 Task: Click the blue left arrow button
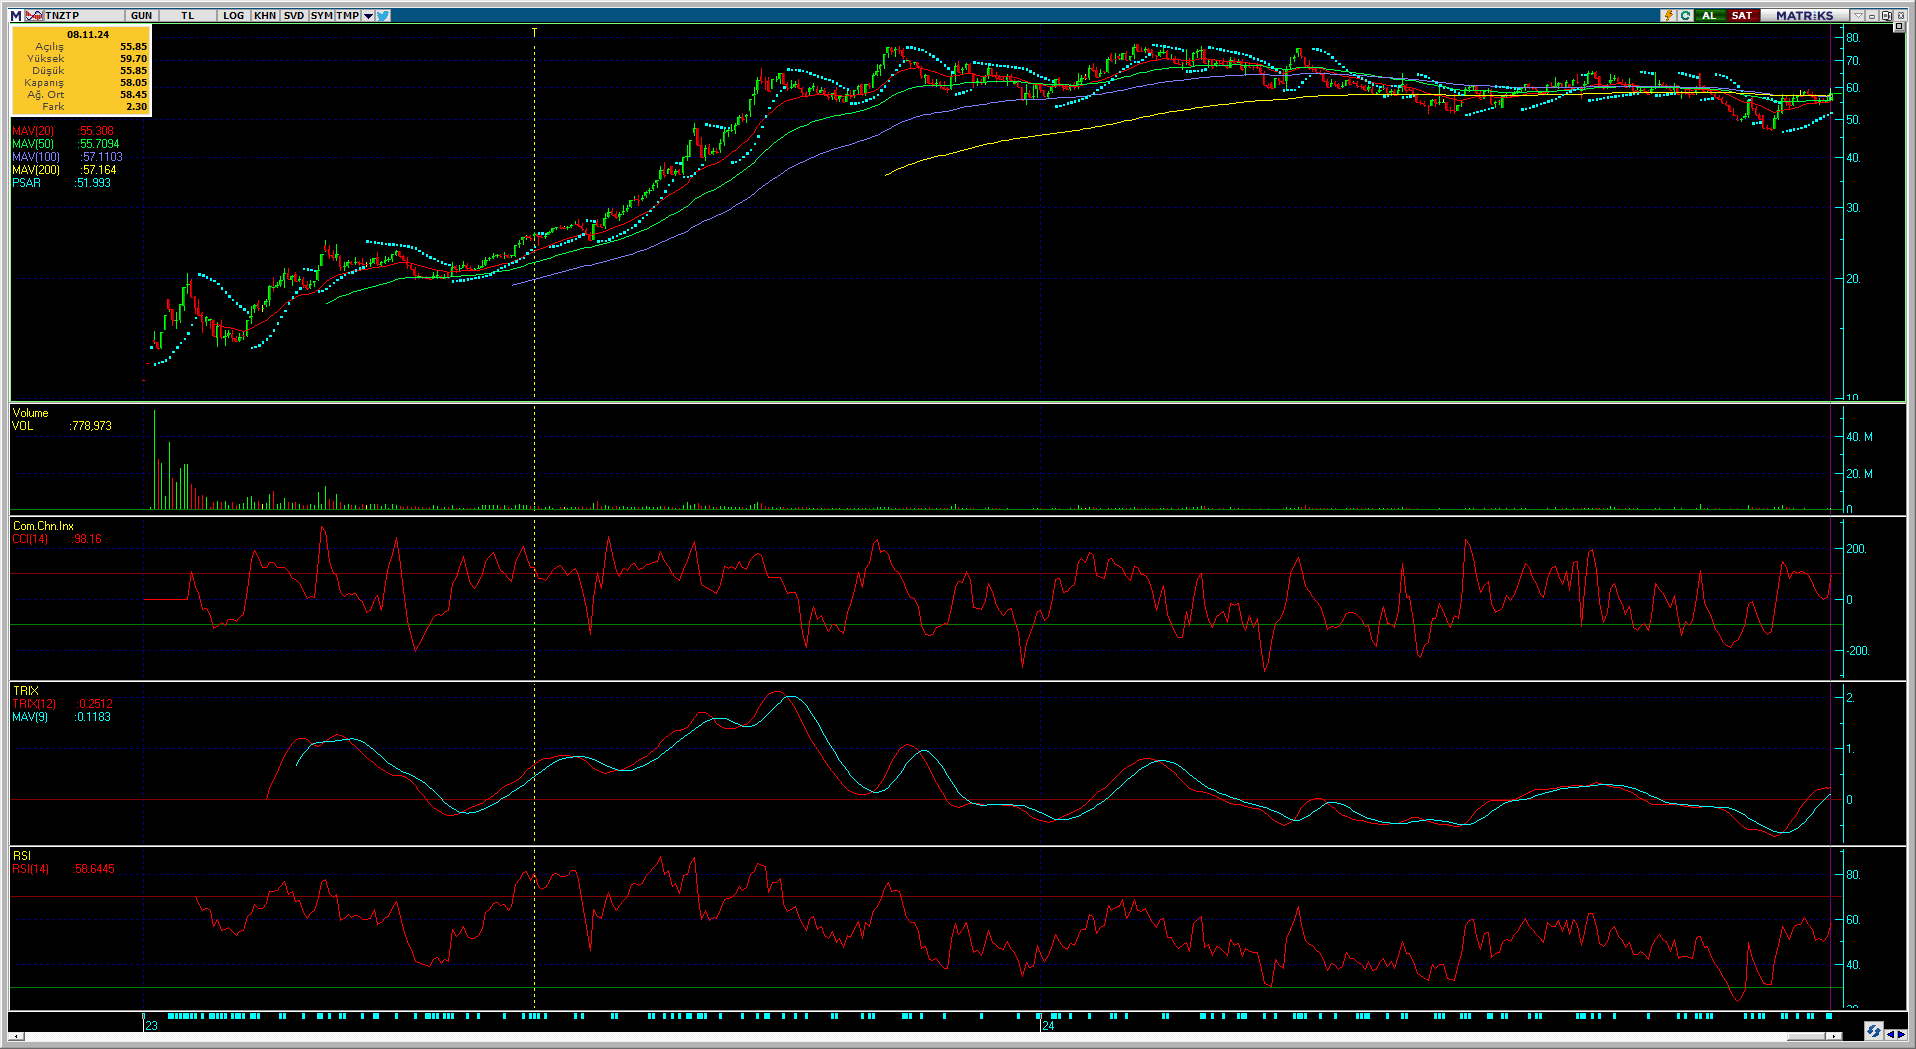tap(1889, 1034)
